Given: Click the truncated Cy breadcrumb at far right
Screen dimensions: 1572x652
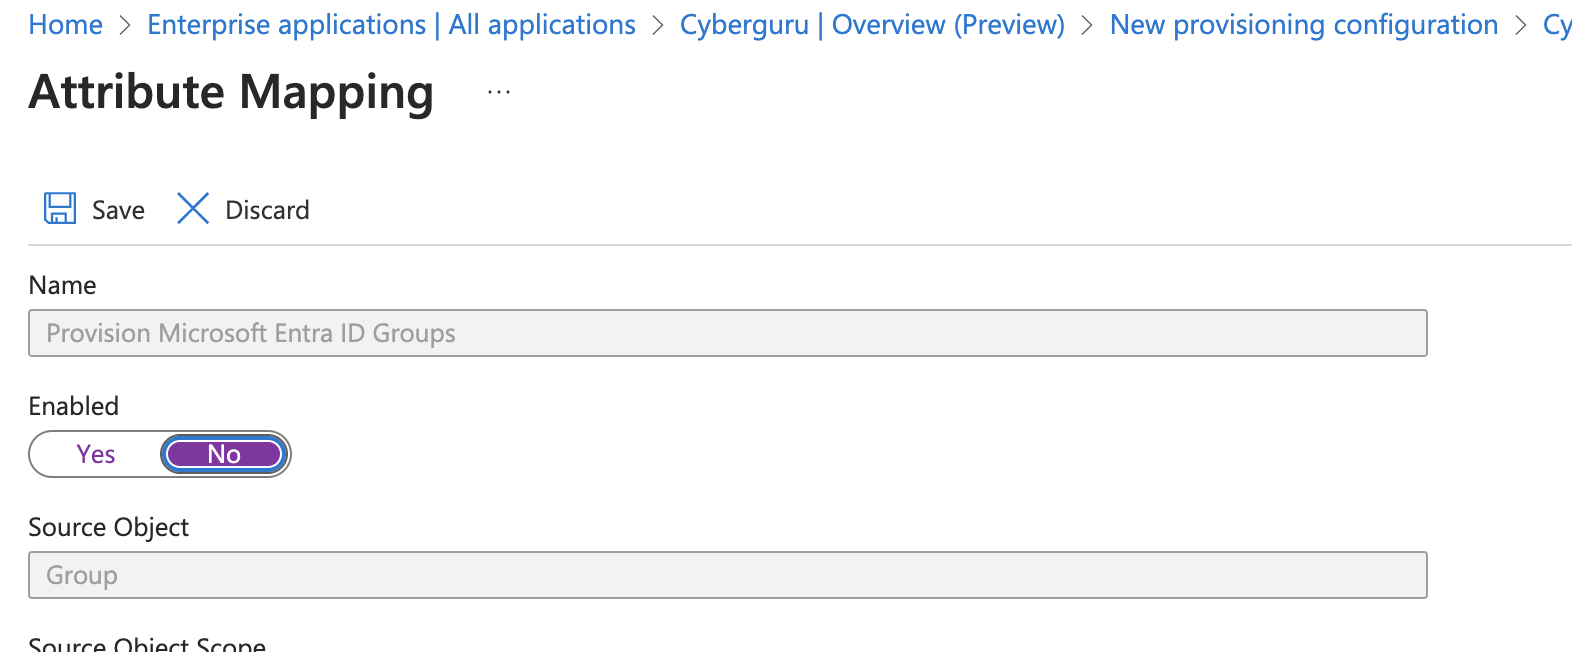Looking at the screenshot, I should [x=1557, y=25].
